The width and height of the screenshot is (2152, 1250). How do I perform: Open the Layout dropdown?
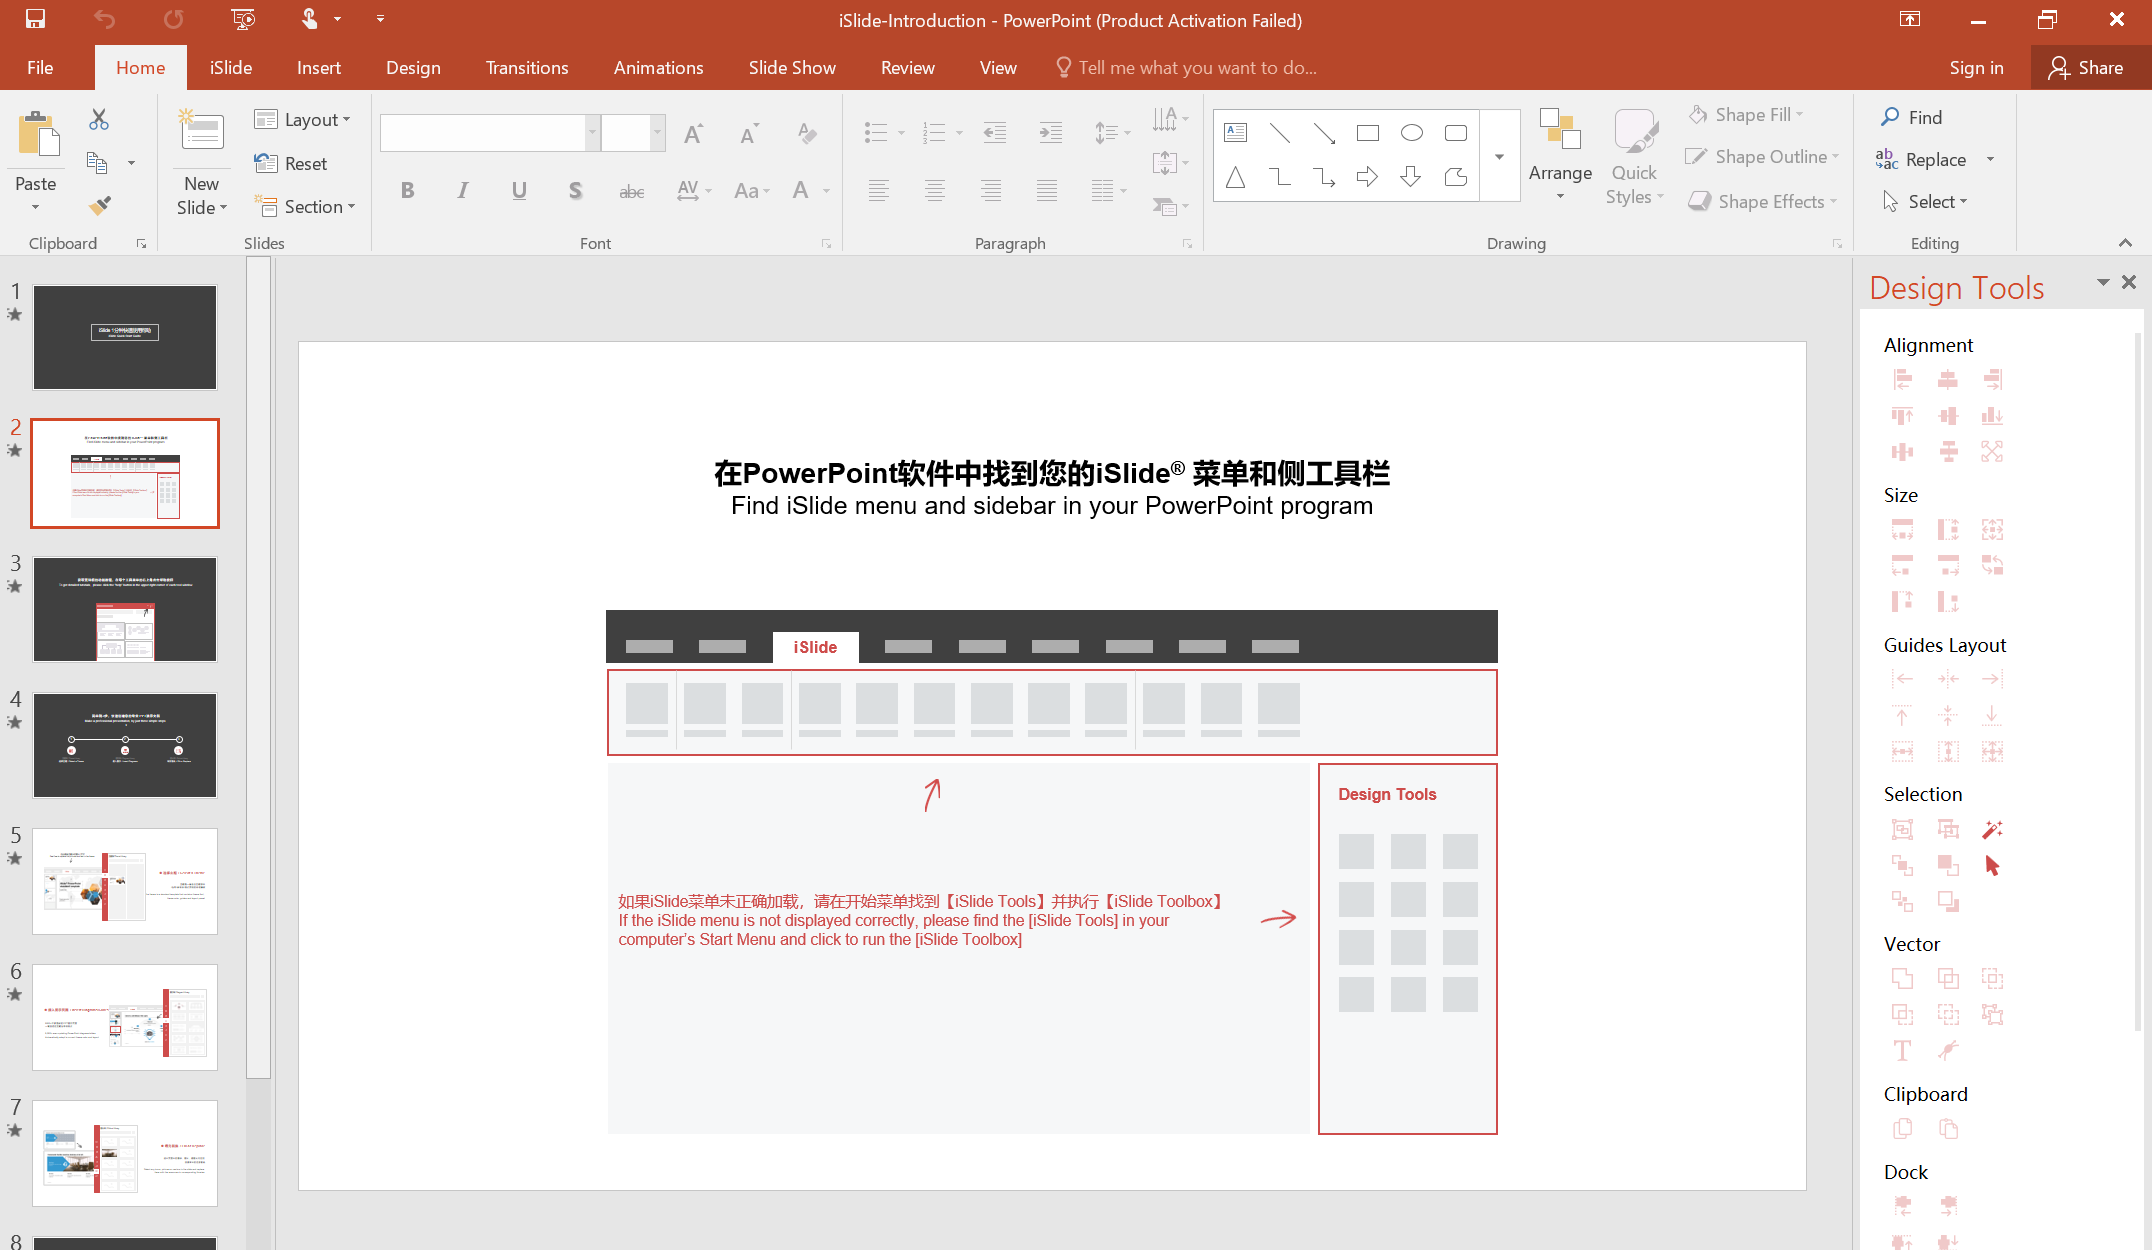303,120
